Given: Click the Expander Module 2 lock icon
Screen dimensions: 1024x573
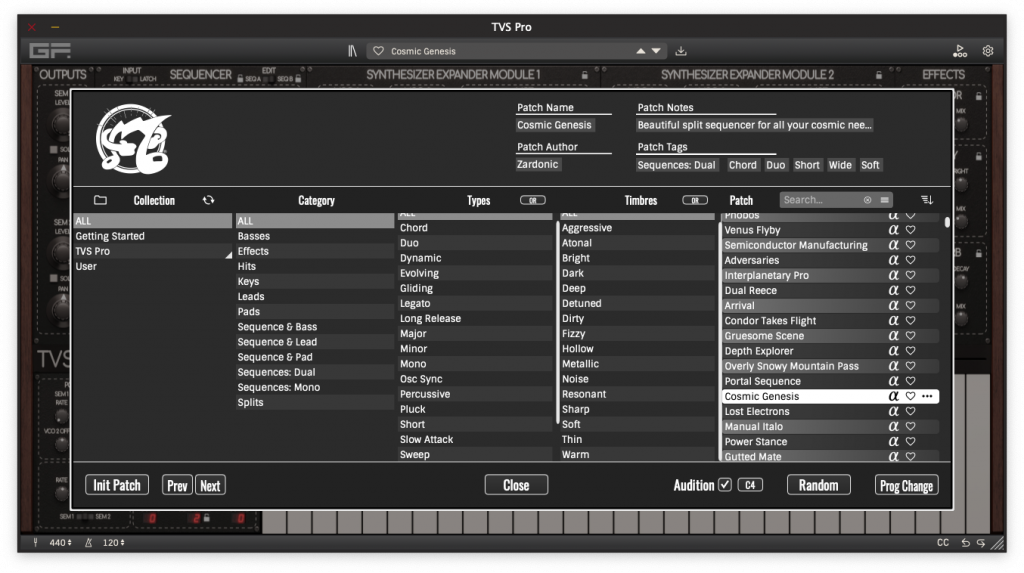Looking at the screenshot, I should (879, 75).
